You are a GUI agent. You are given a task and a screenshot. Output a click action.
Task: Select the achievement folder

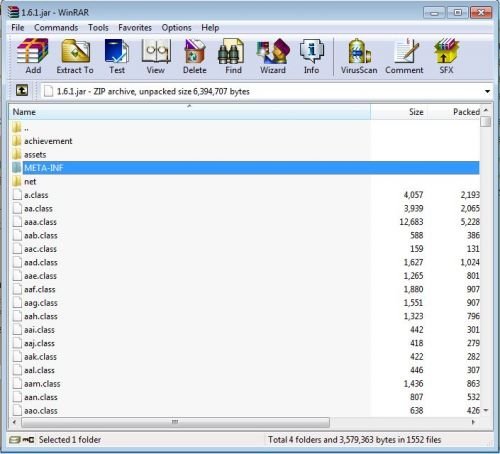[48, 141]
